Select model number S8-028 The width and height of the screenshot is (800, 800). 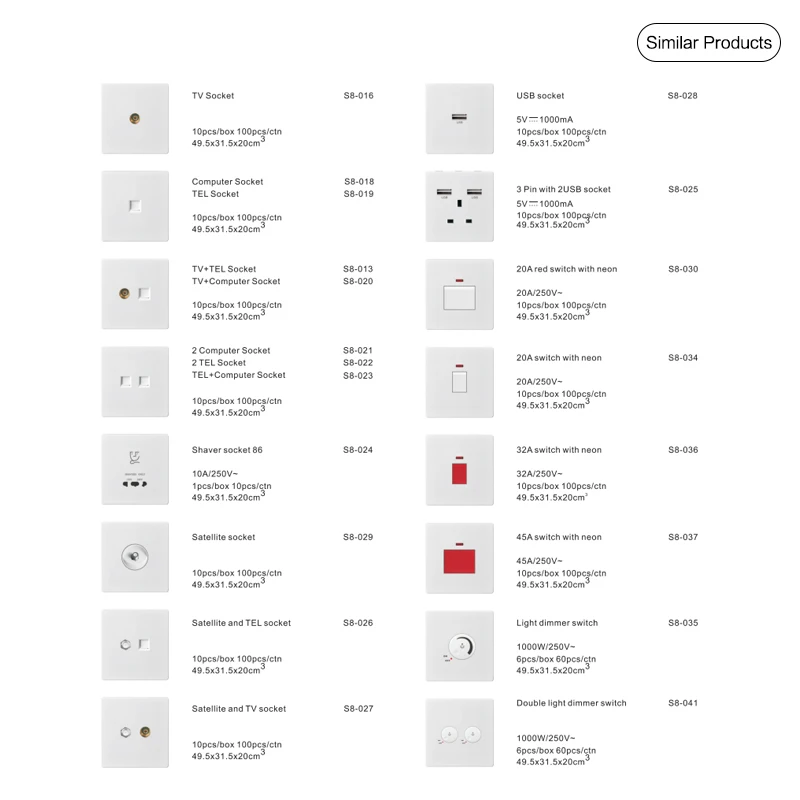683,96
